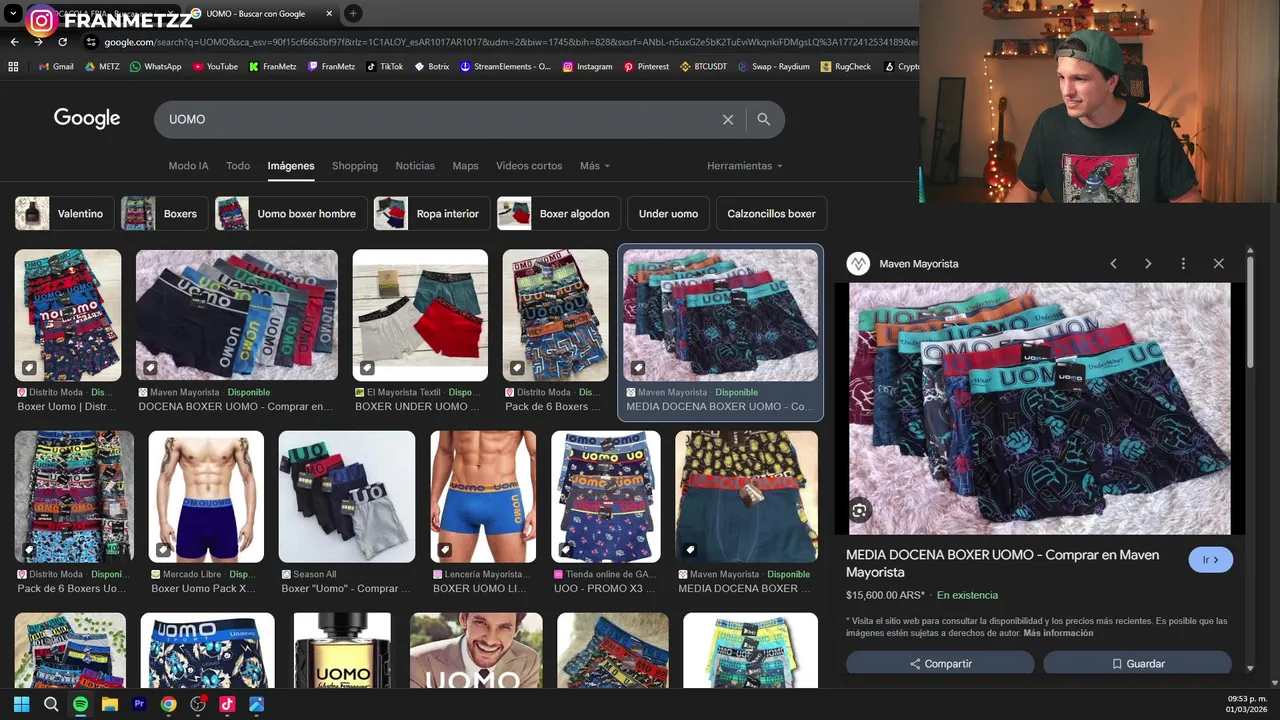Select the Boxer algodon chip

tap(558, 214)
